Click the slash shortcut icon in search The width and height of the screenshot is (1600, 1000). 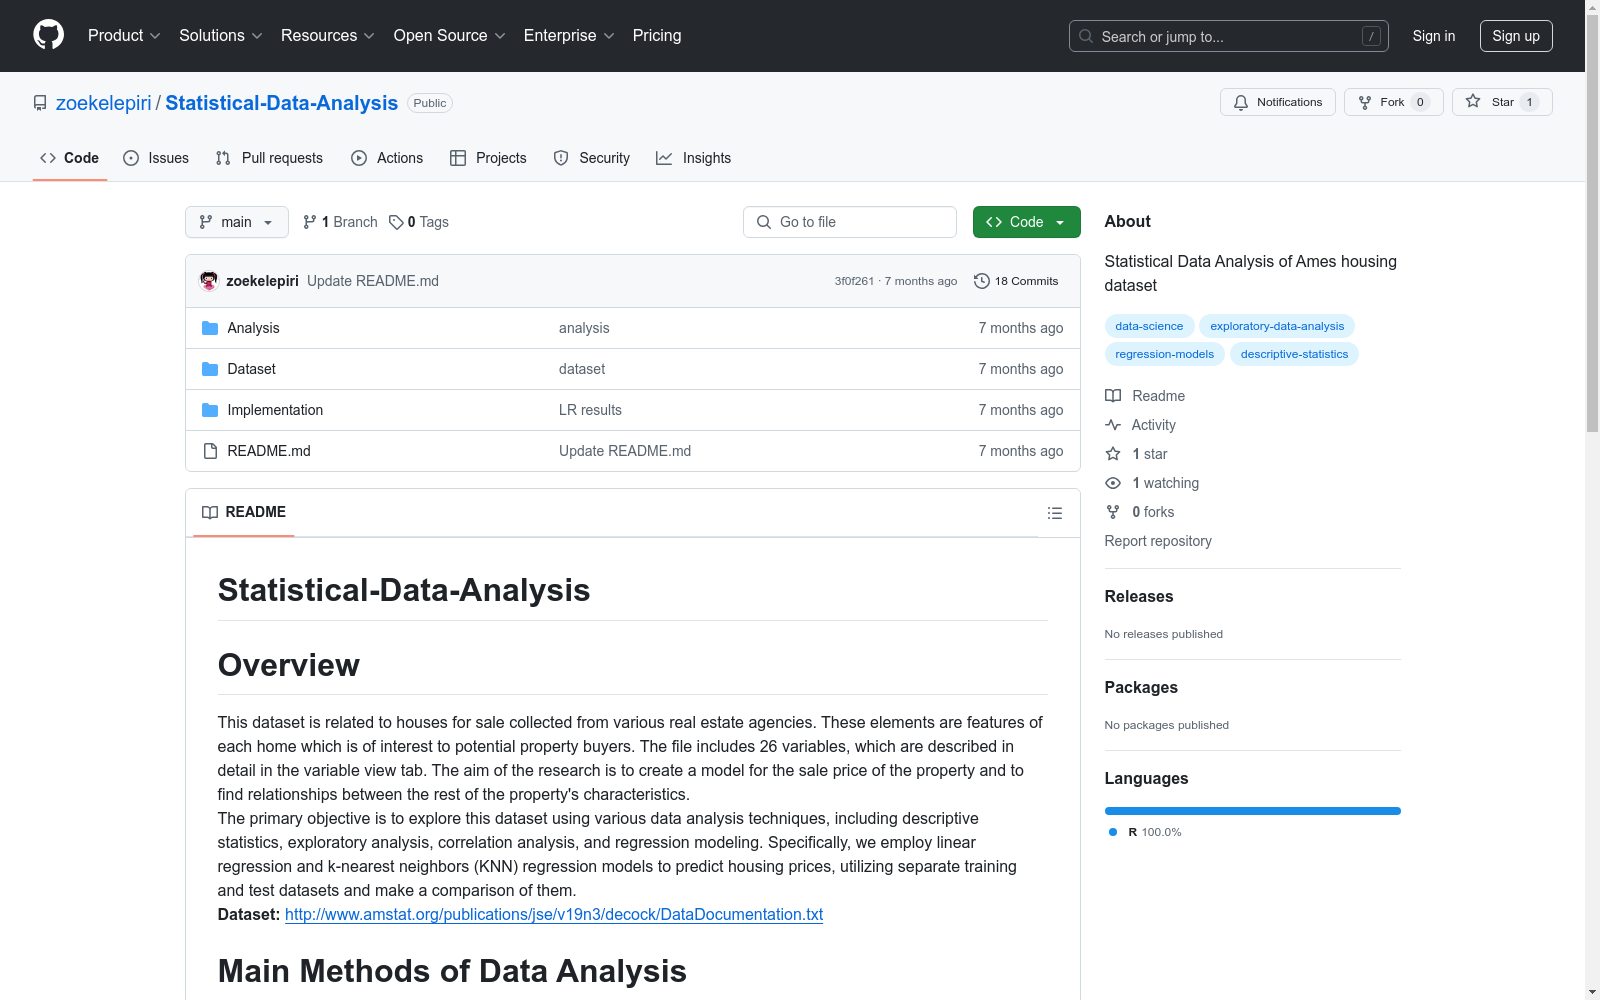pos(1371,36)
